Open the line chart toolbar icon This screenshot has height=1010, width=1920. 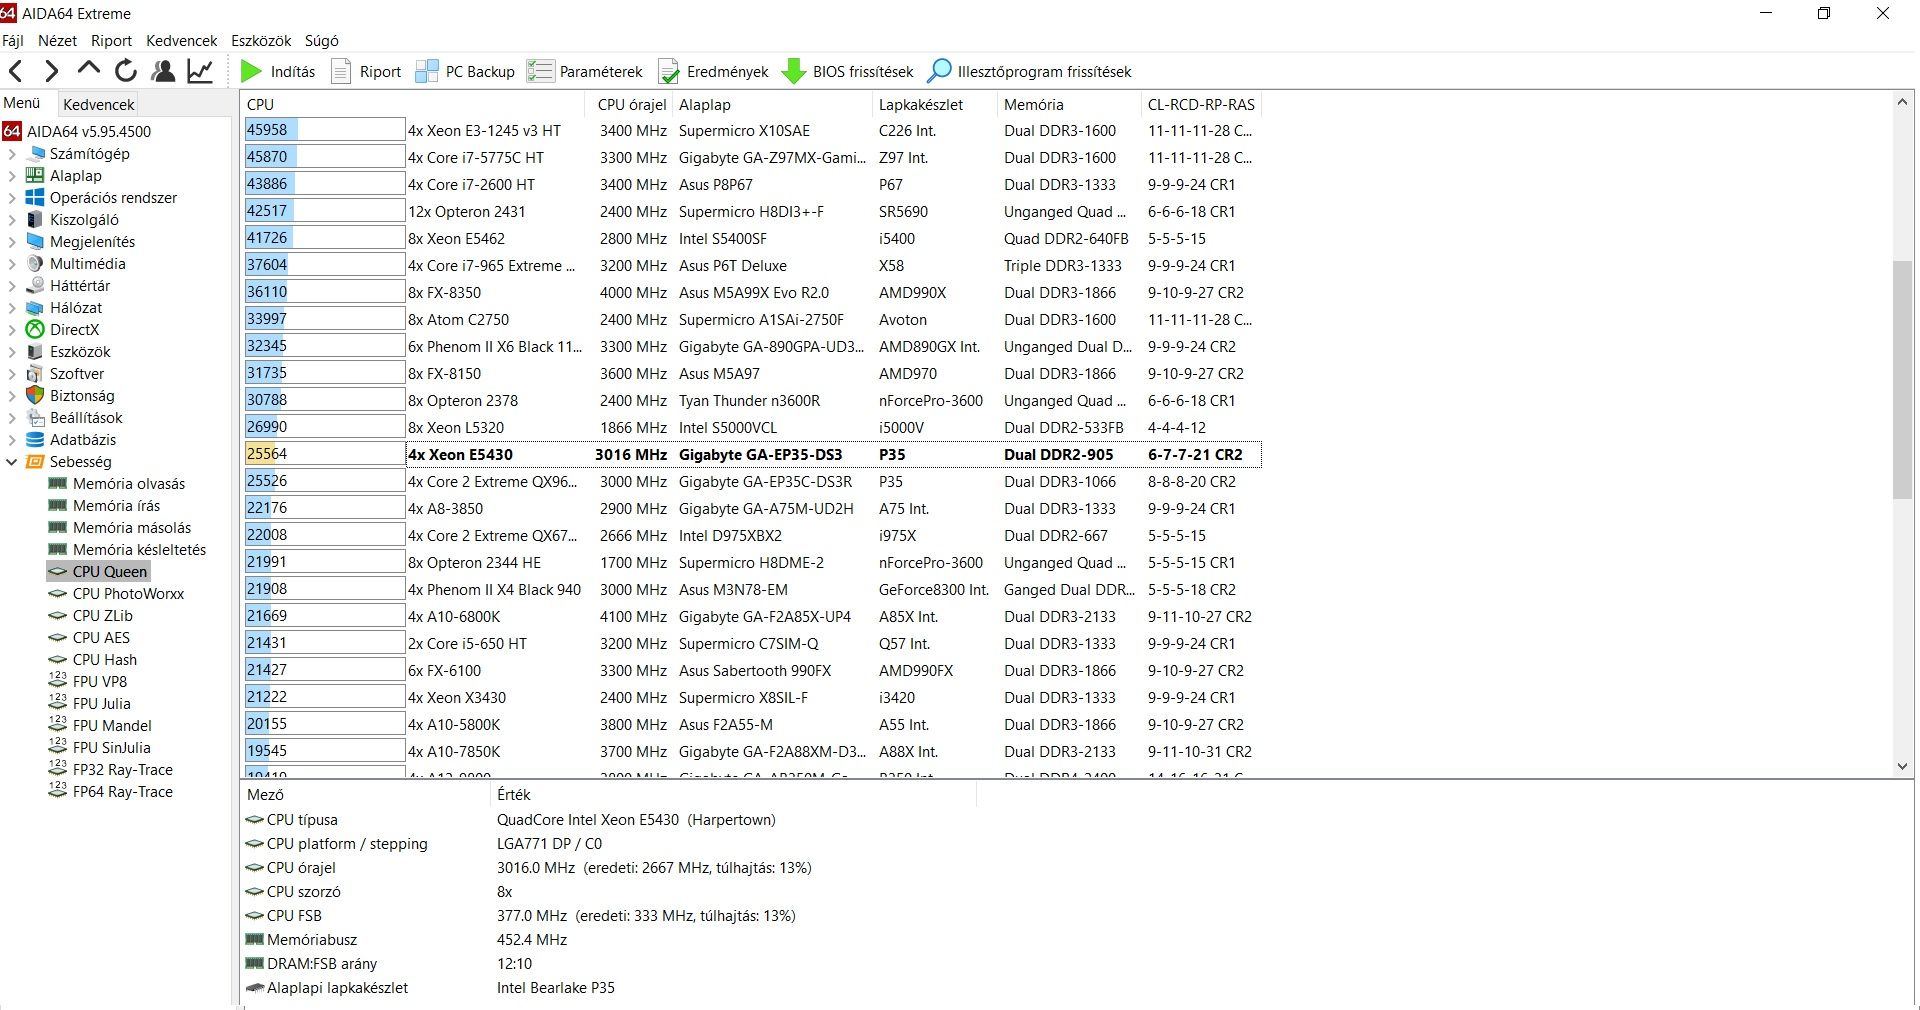pyautogui.click(x=200, y=71)
